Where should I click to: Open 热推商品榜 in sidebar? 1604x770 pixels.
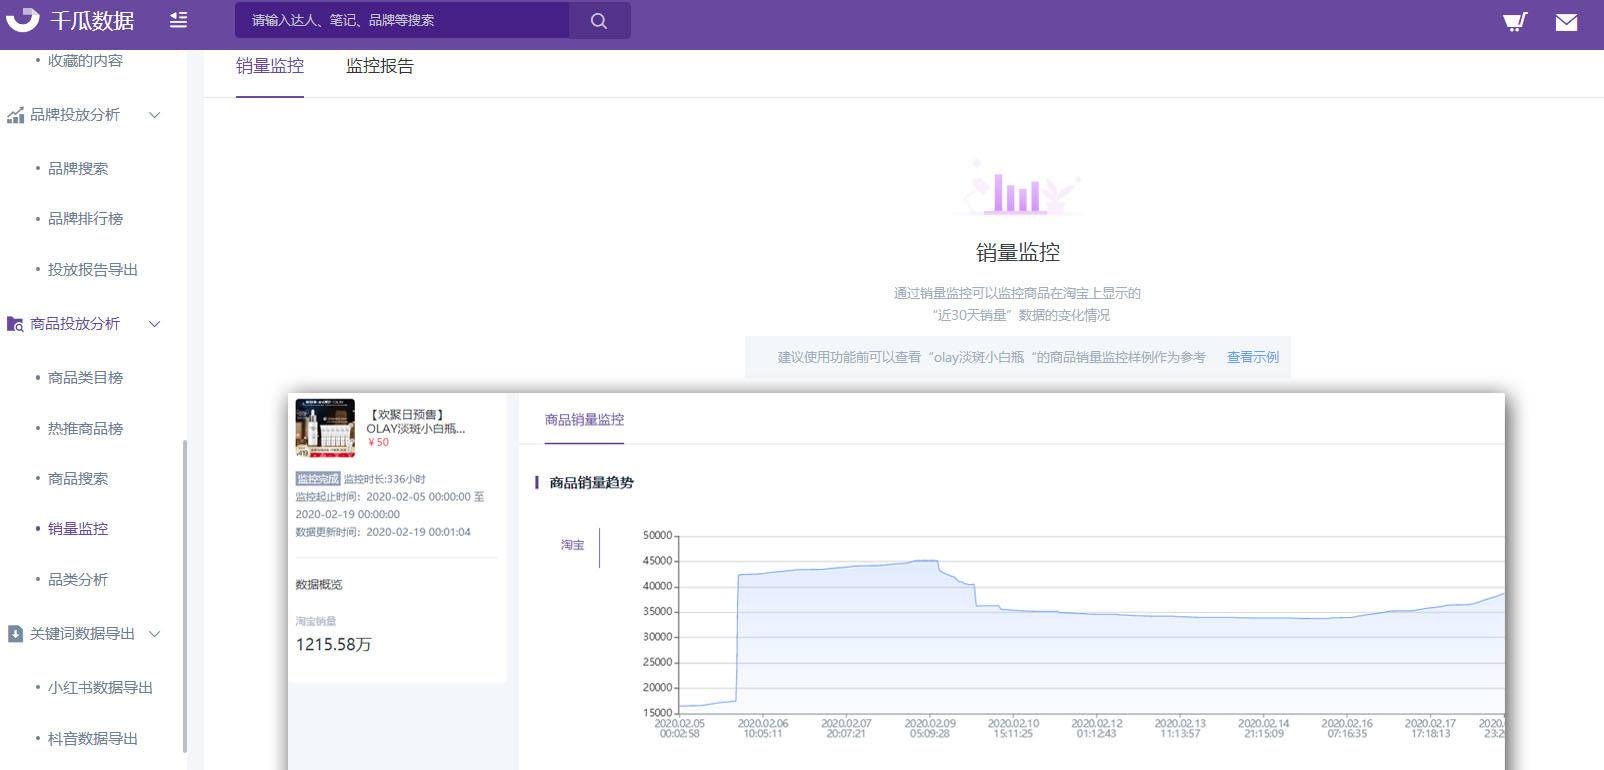(85, 429)
